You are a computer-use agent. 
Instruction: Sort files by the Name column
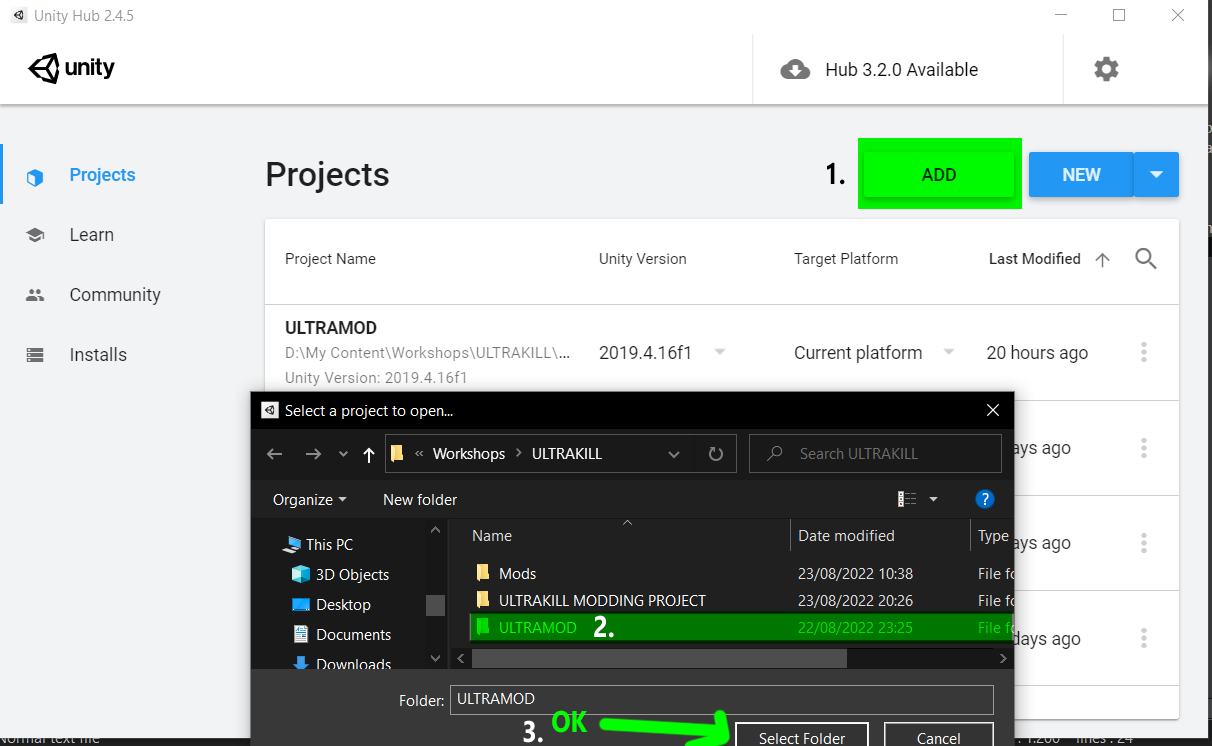tap(492, 536)
